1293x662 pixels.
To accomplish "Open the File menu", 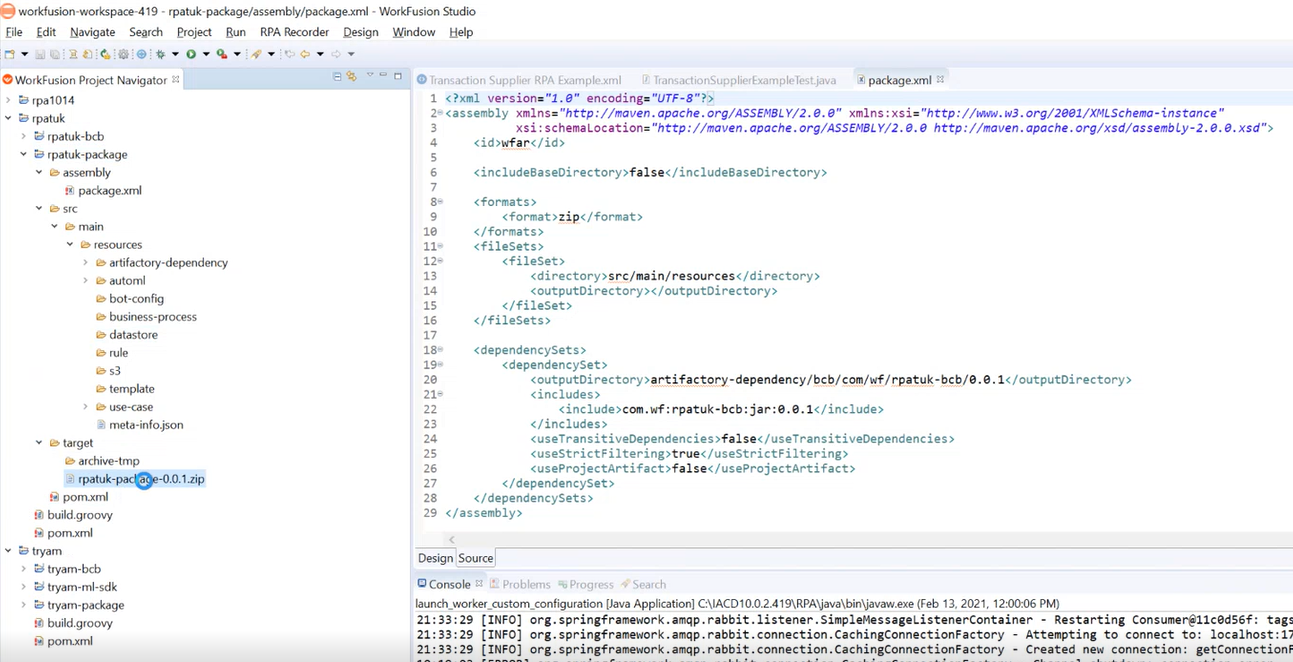I will coord(14,32).
